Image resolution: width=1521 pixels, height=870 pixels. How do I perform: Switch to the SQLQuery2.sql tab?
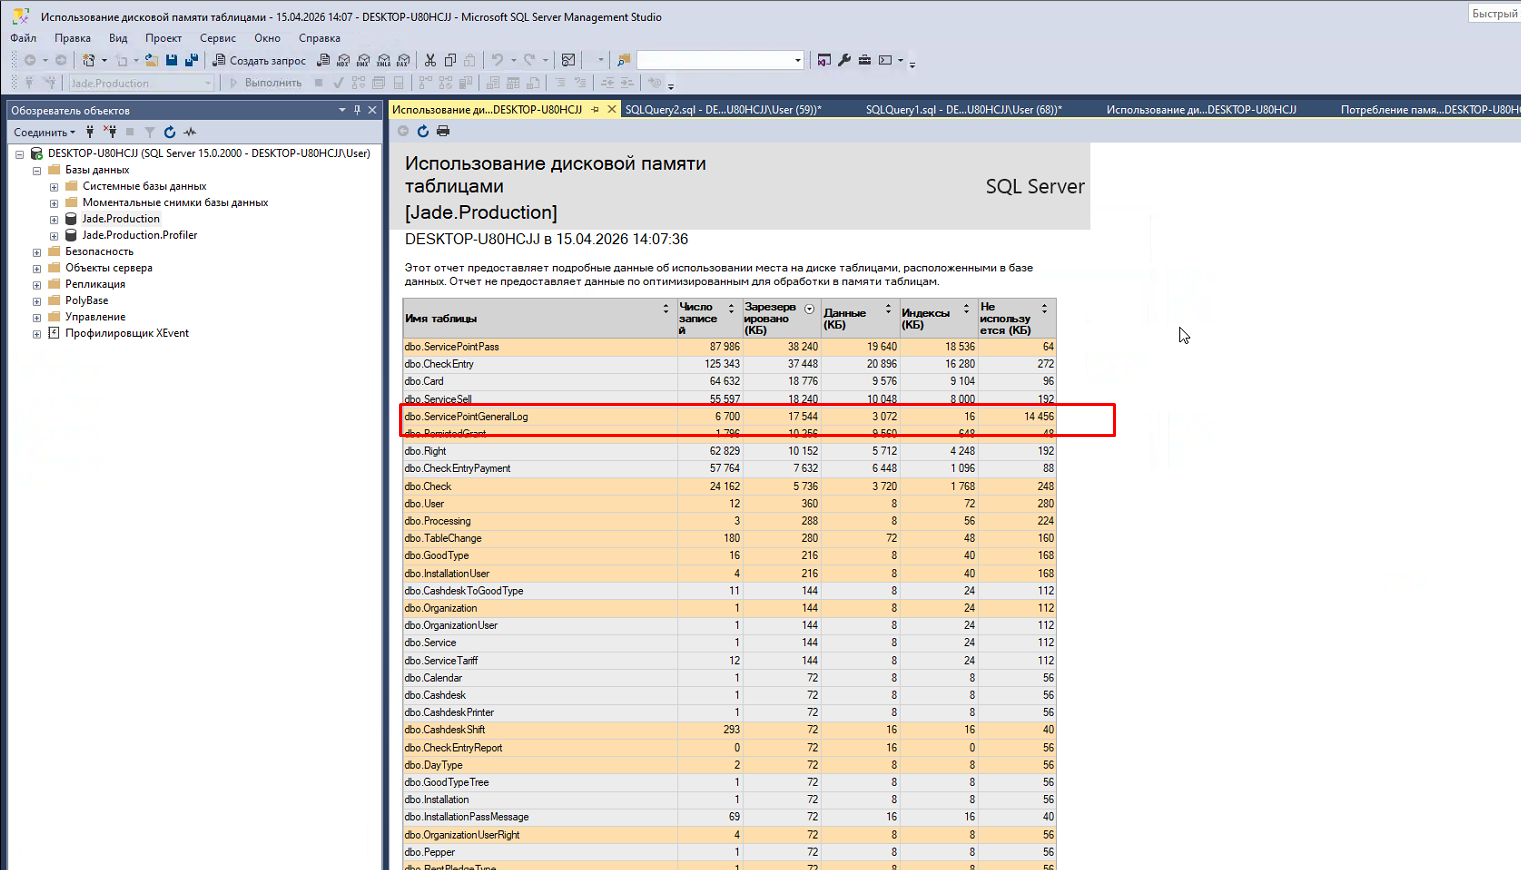click(722, 110)
